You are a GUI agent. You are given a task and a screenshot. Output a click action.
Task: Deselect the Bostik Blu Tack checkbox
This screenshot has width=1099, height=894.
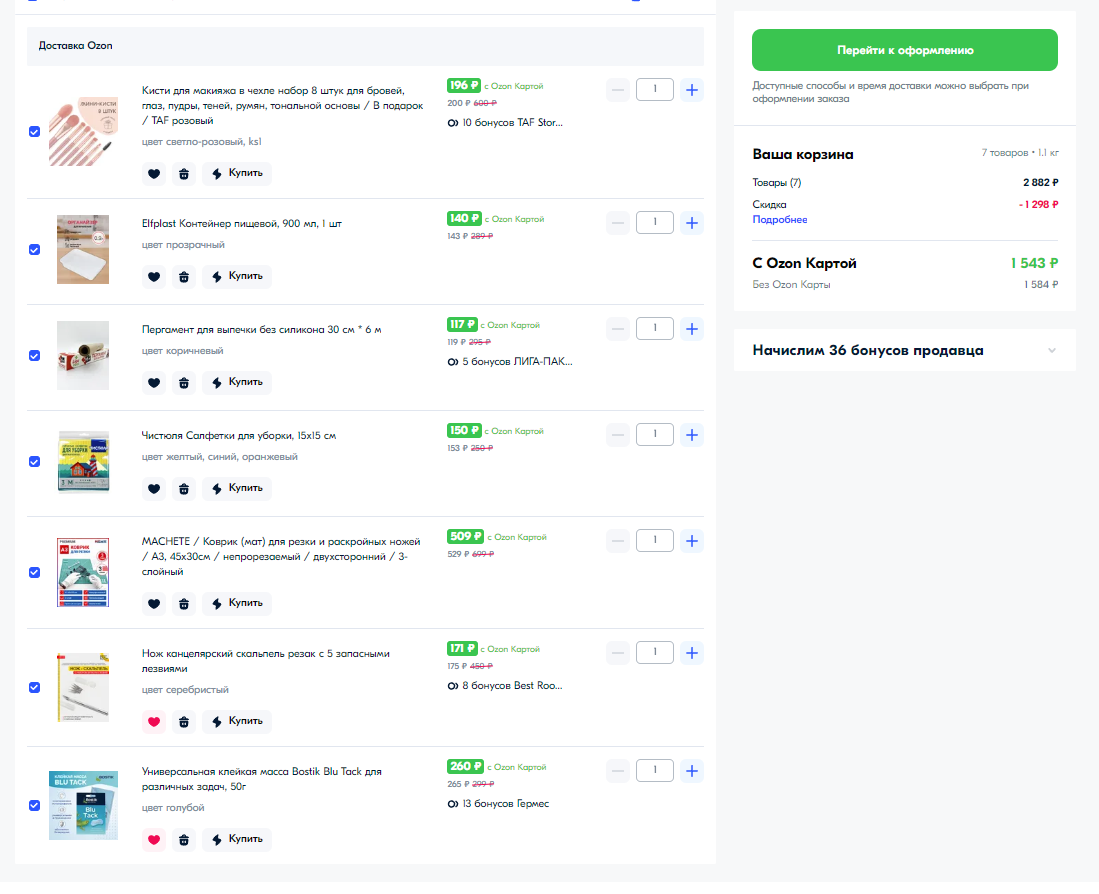(34, 805)
